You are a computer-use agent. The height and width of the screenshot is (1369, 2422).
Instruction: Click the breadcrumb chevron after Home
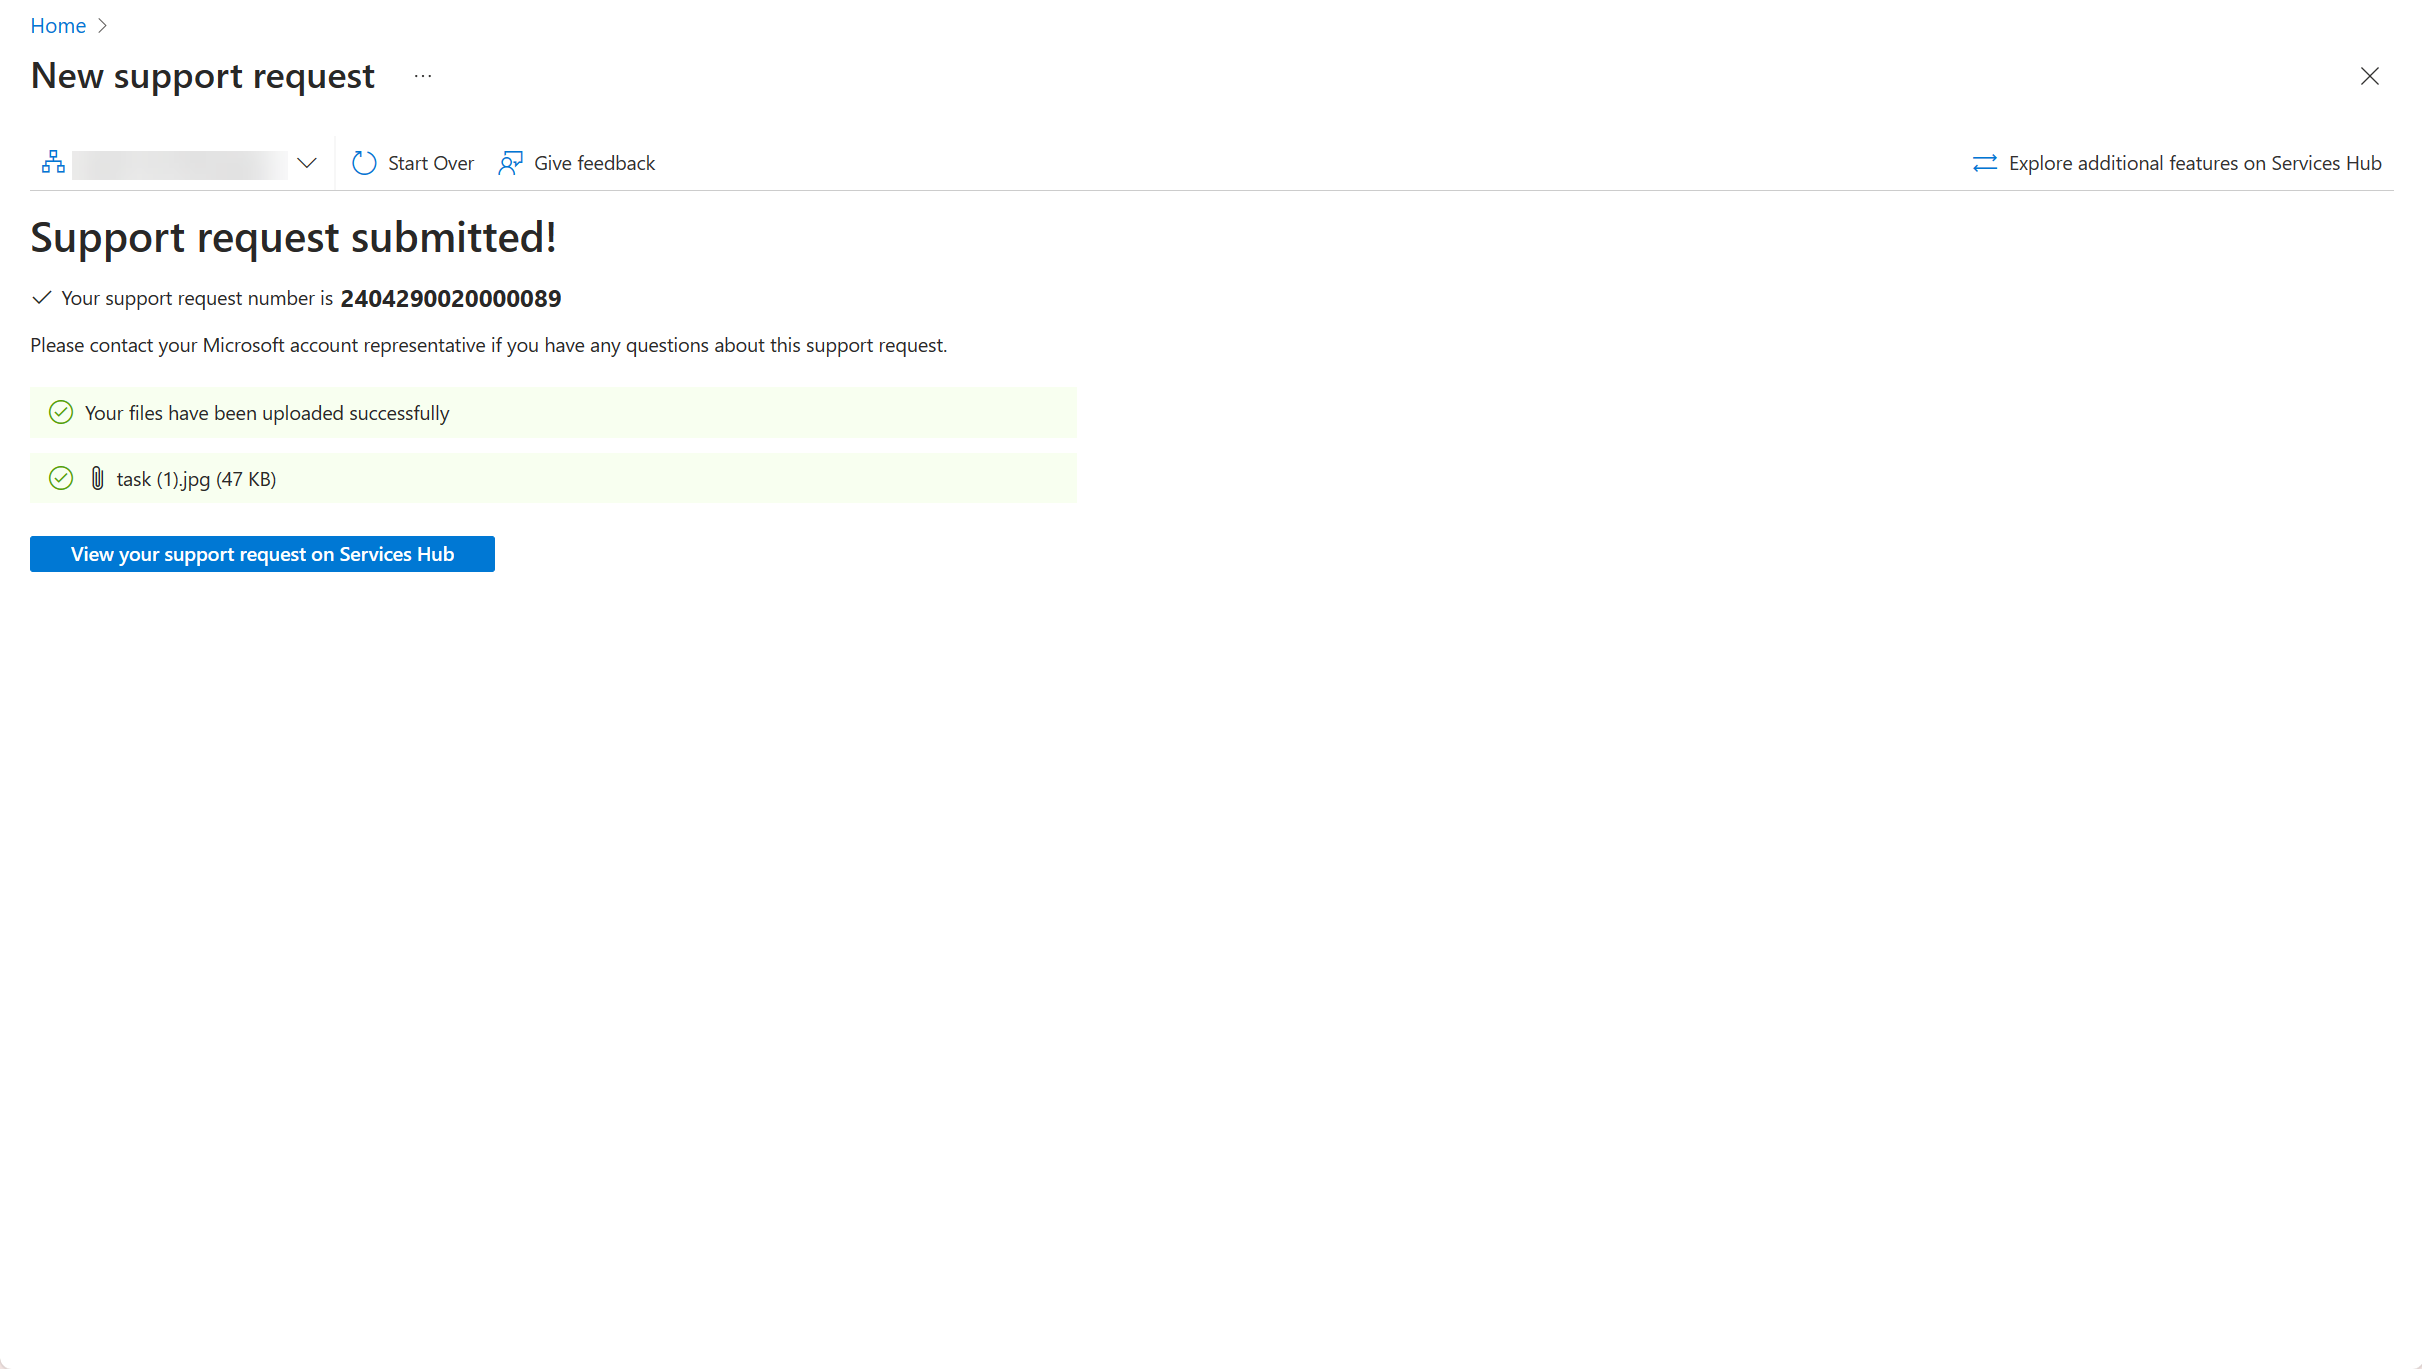[103, 25]
